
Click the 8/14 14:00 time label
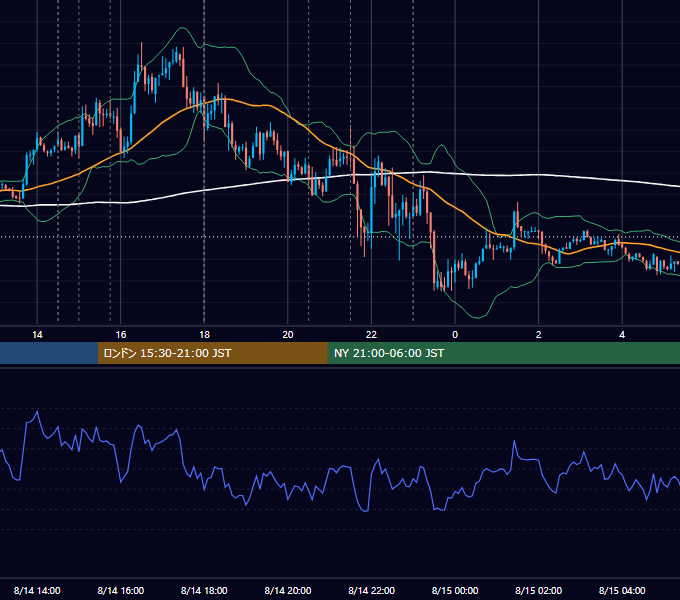click(x=37, y=590)
